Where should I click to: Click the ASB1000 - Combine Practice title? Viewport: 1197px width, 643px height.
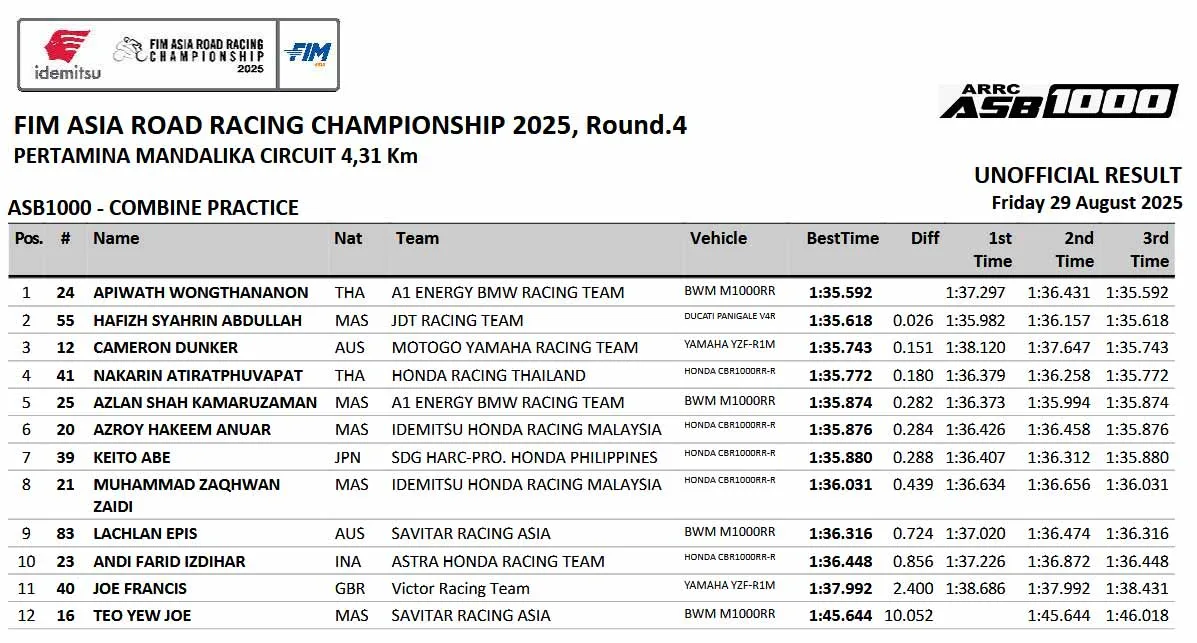tap(153, 208)
